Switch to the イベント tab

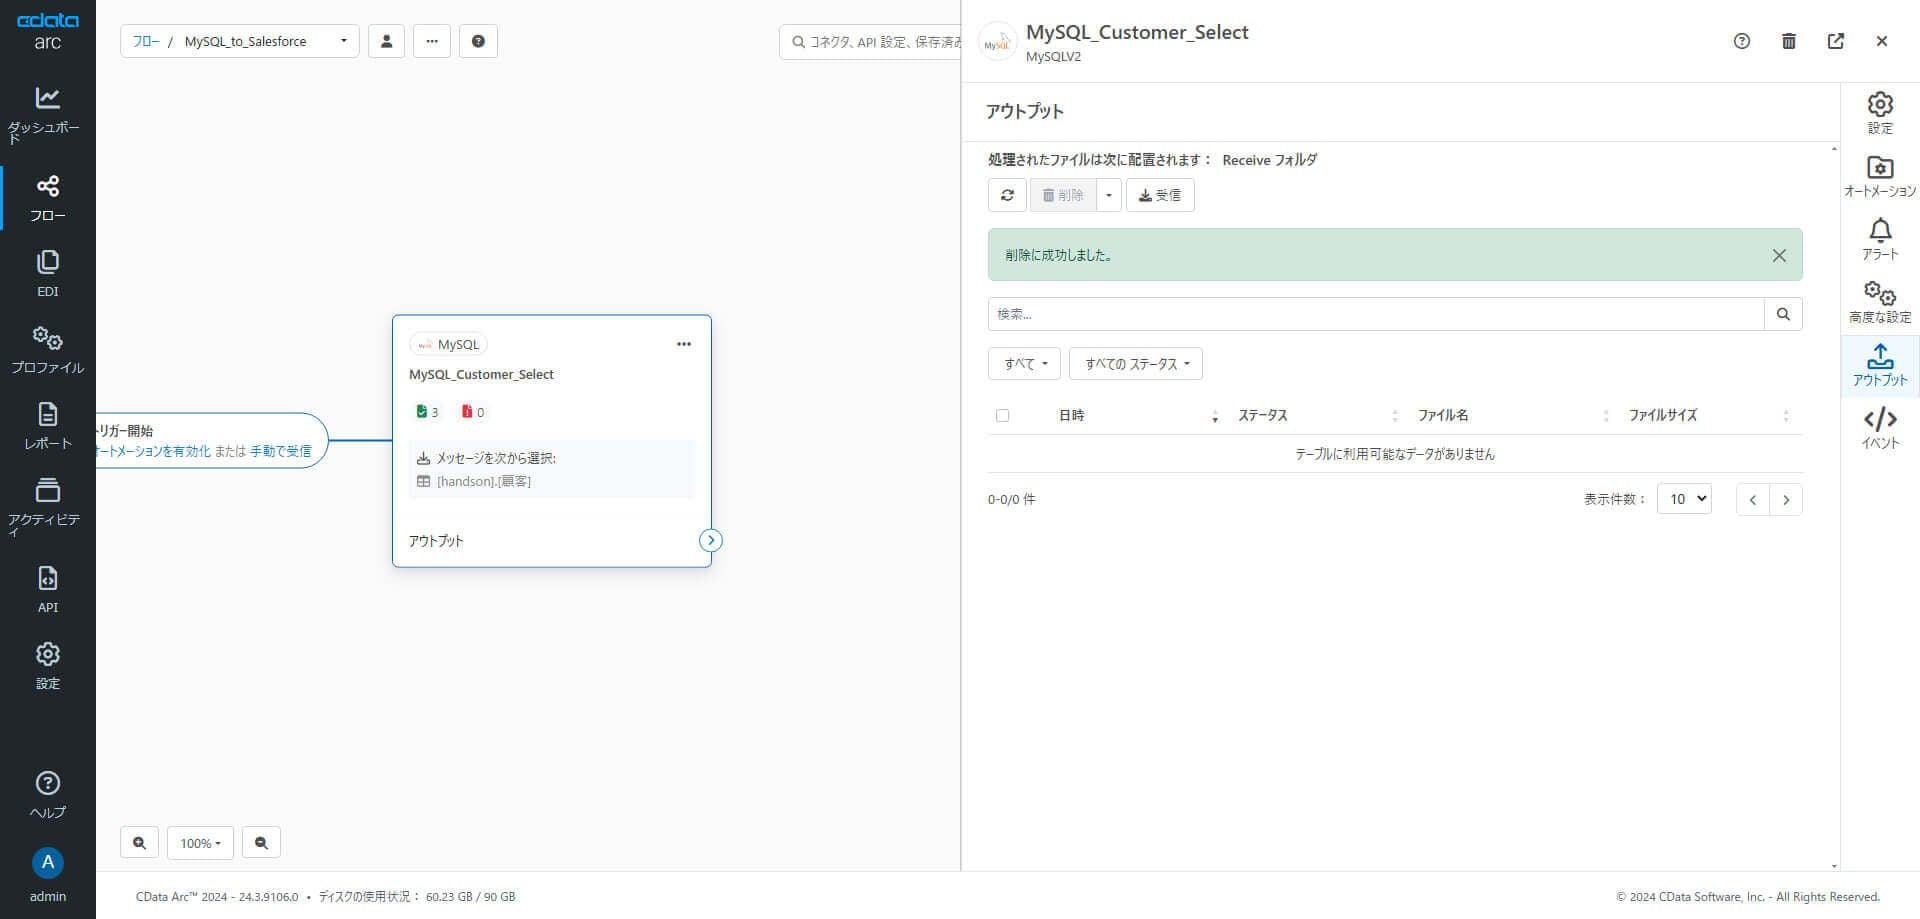[x=1879, y=428]
